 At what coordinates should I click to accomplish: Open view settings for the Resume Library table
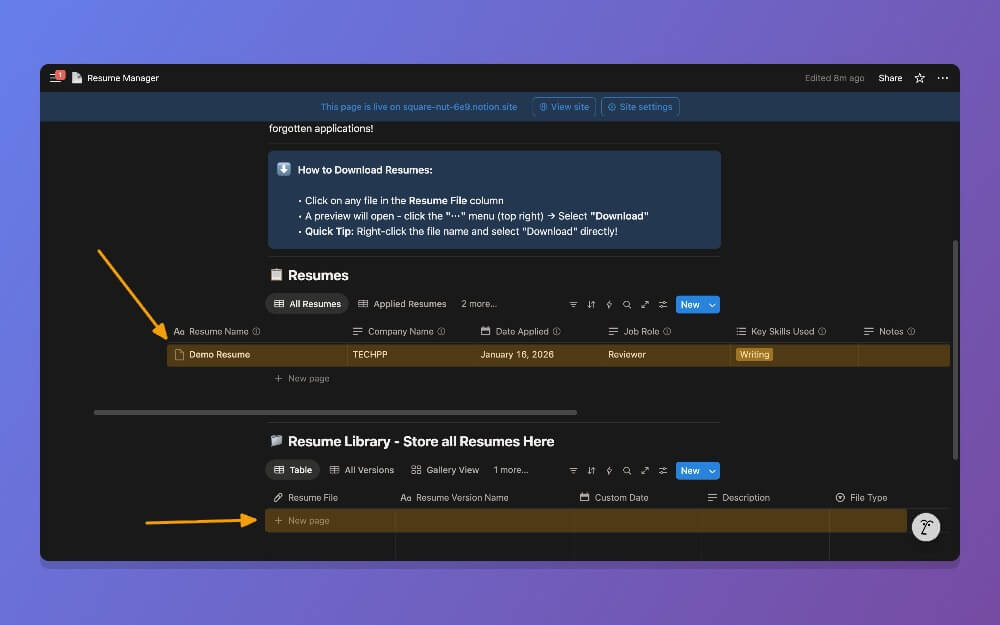(662, 470)
